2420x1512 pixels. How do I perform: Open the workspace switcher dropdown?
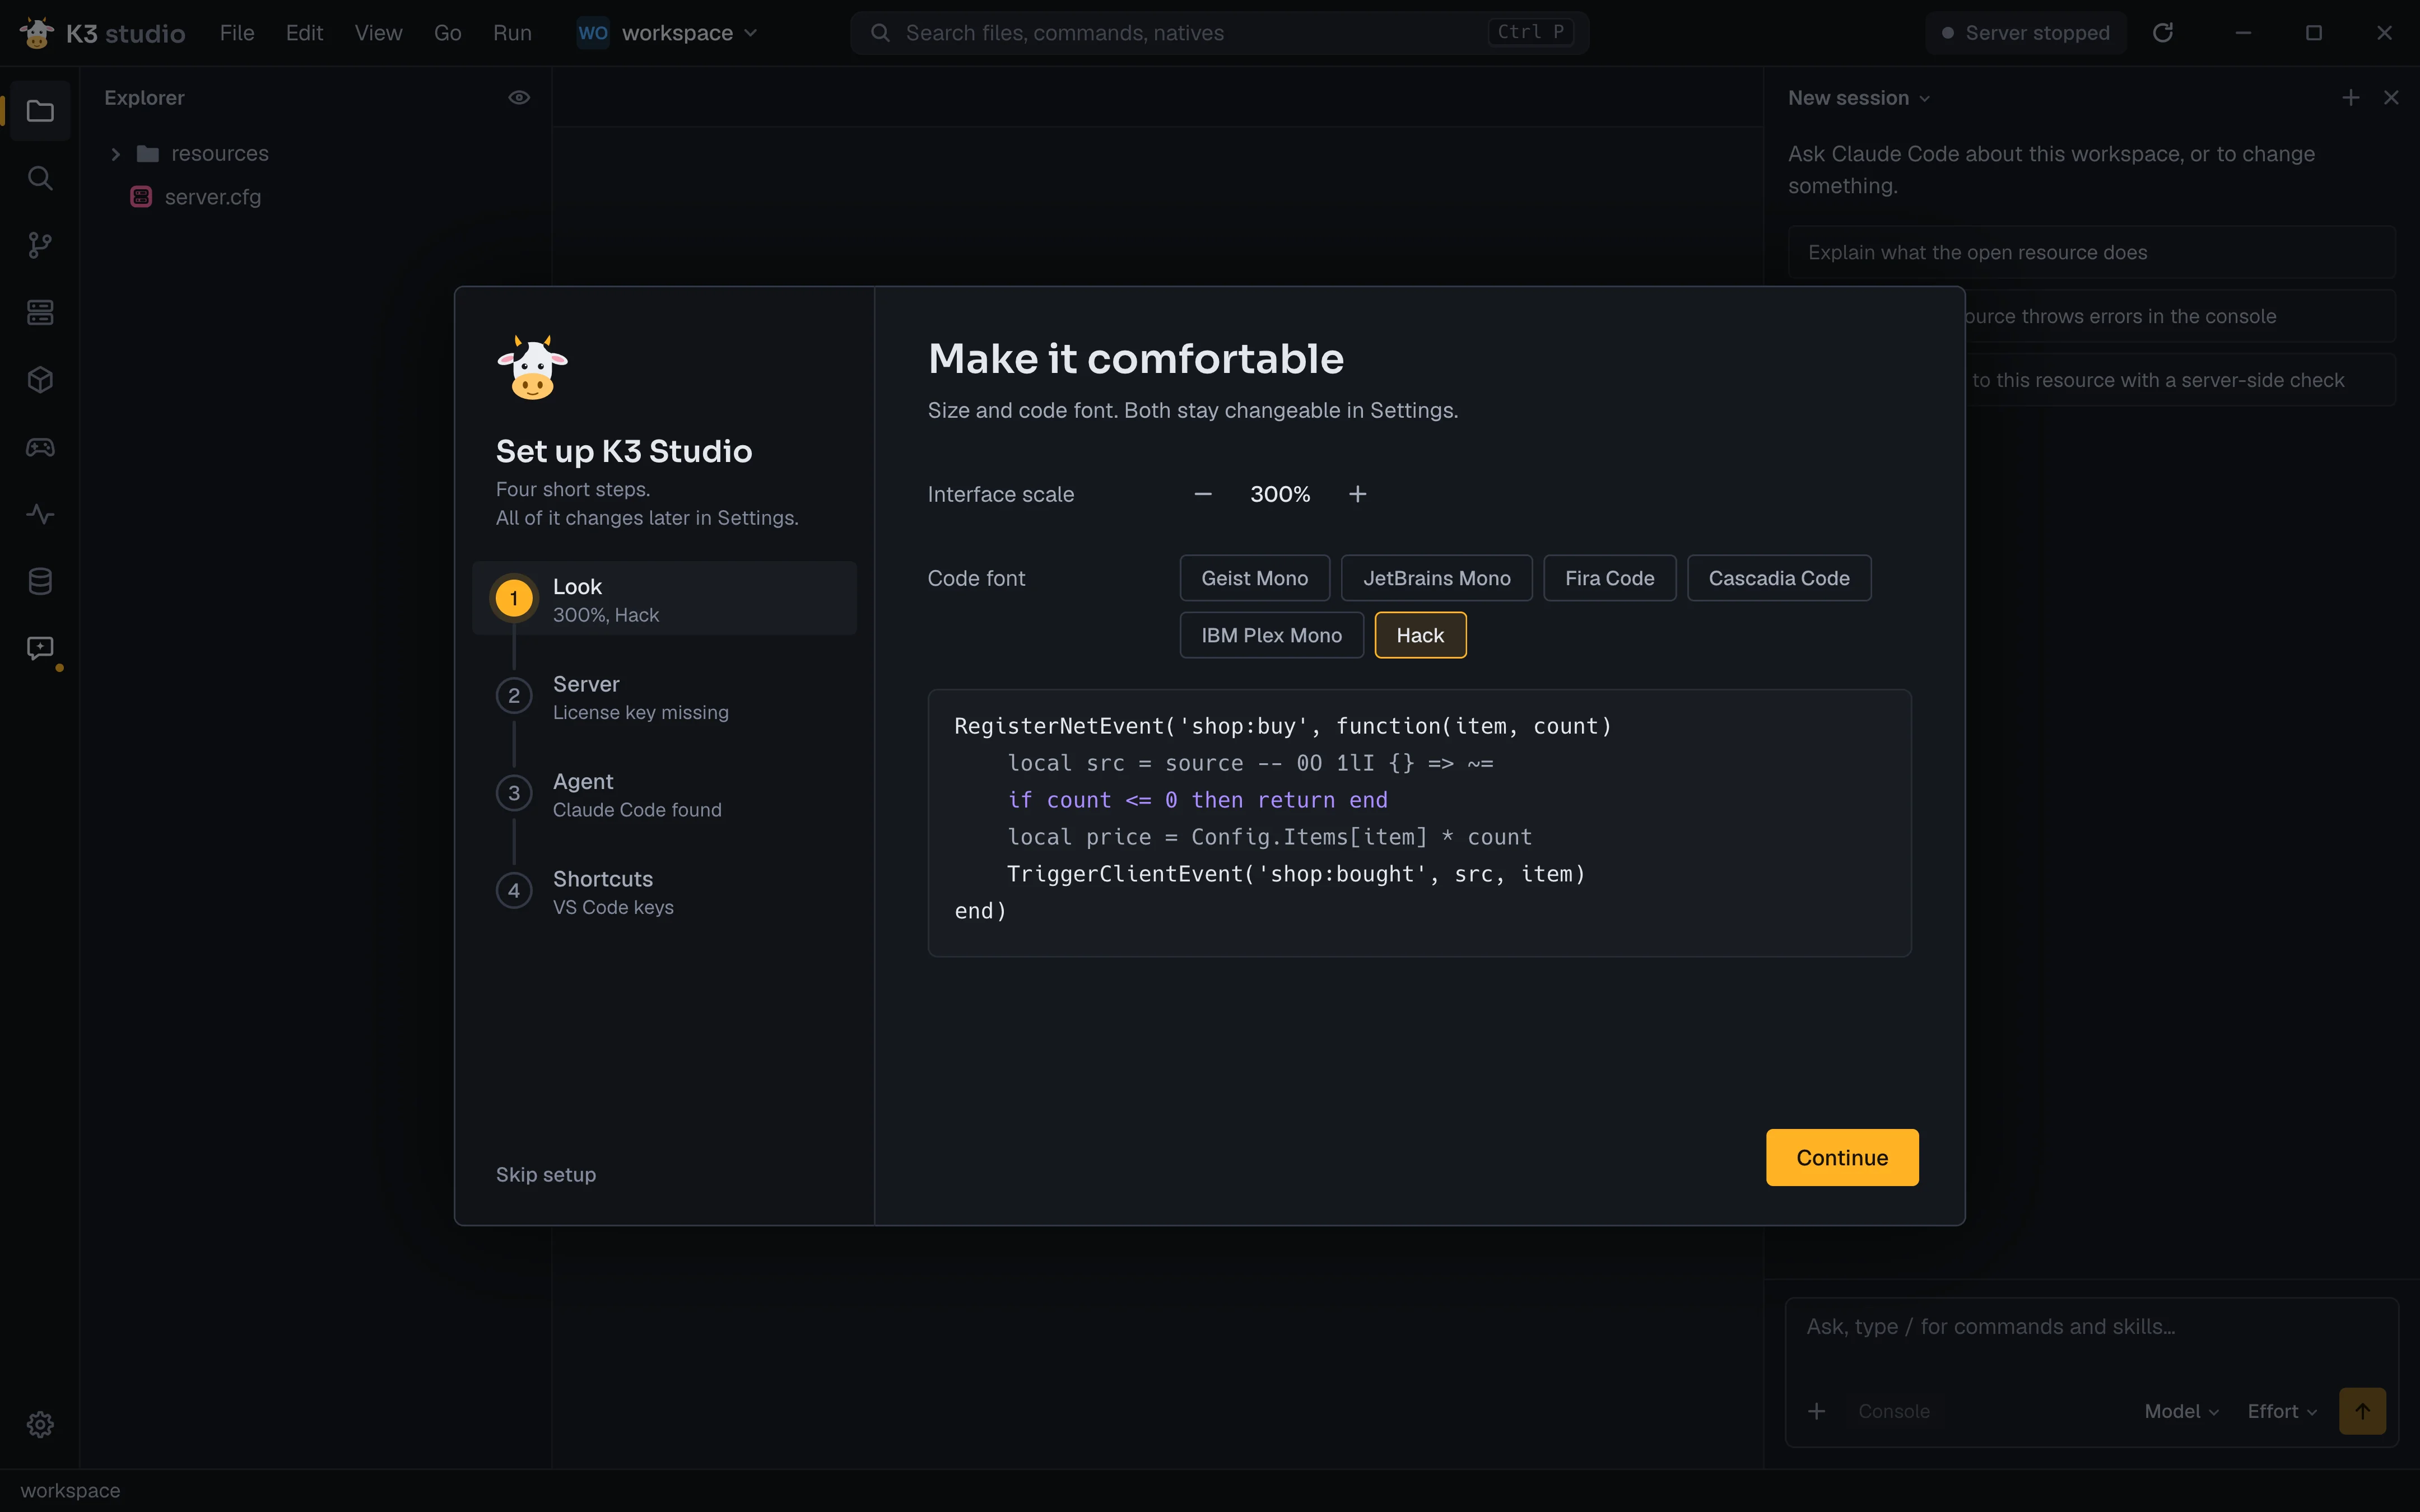coord(668,33)
